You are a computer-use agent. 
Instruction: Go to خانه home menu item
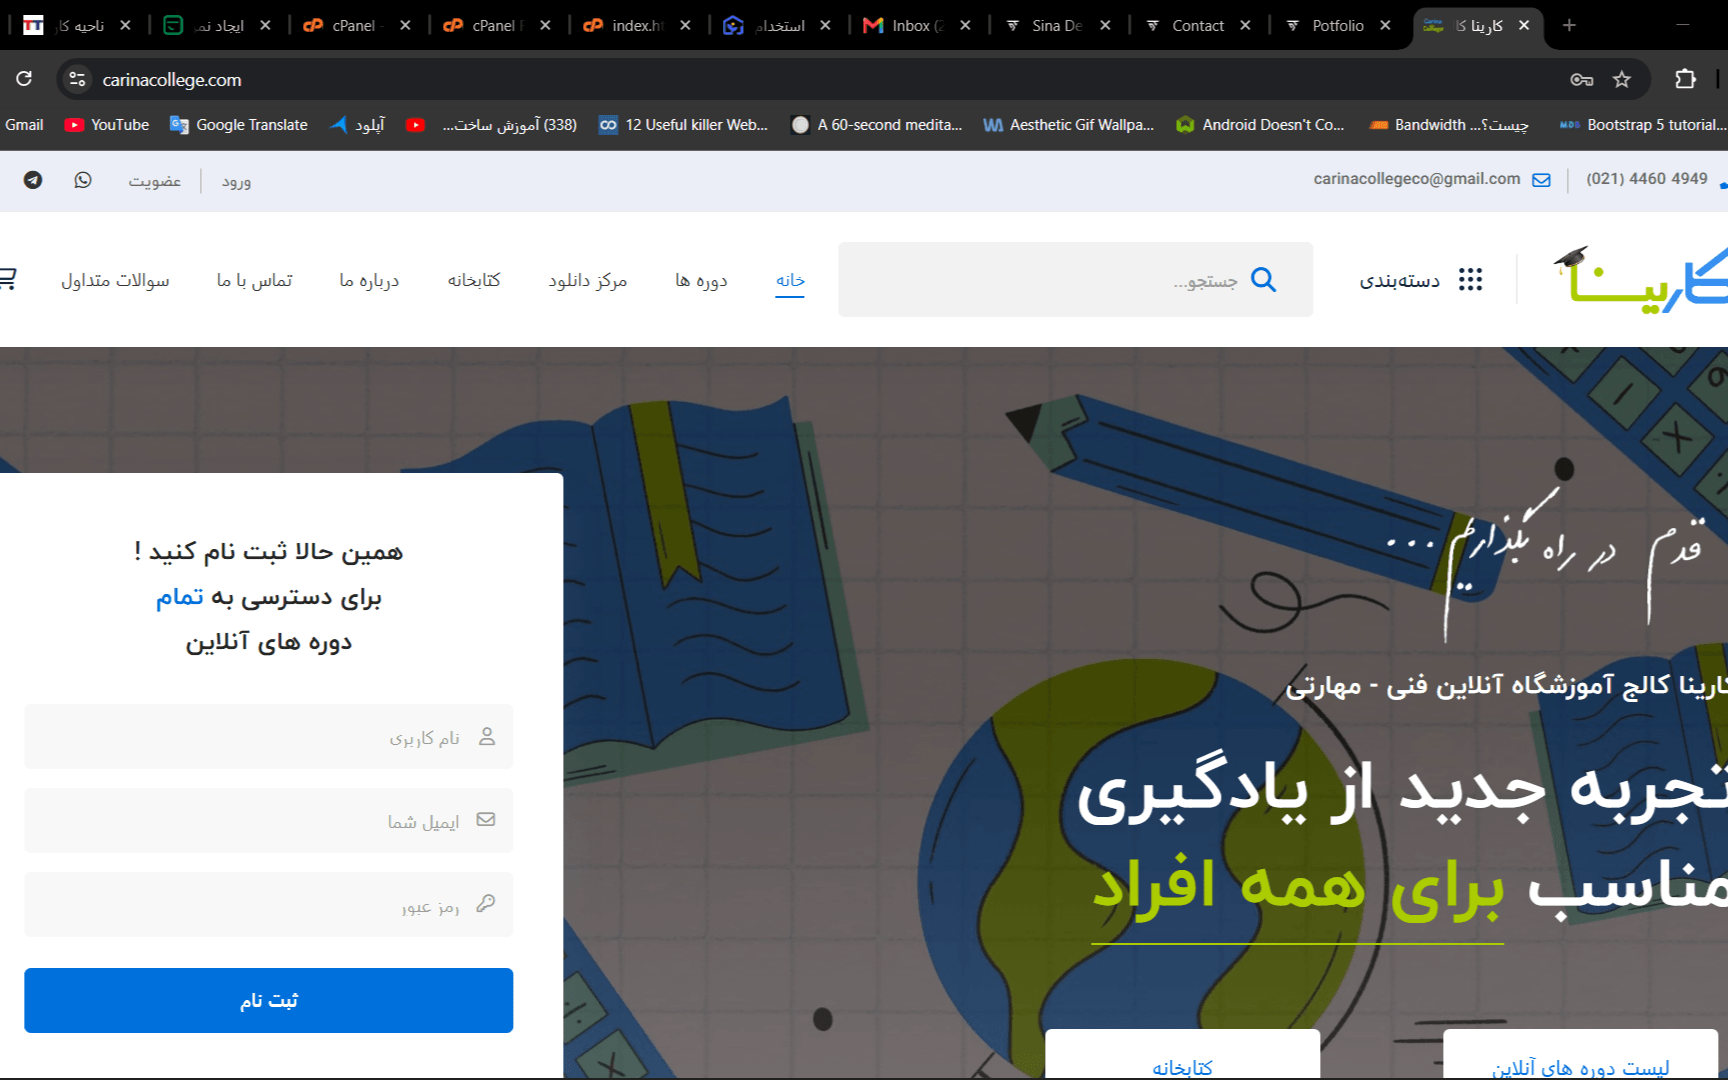(790, 280)
